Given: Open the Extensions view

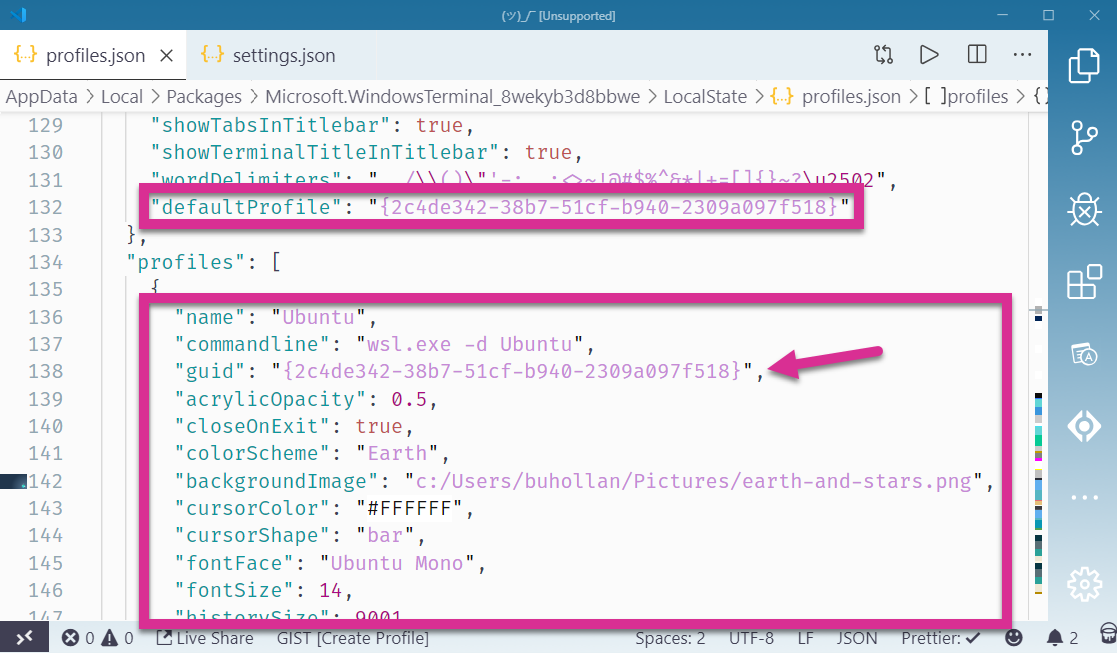Looking at the screenshot, I should (1084, 282).
